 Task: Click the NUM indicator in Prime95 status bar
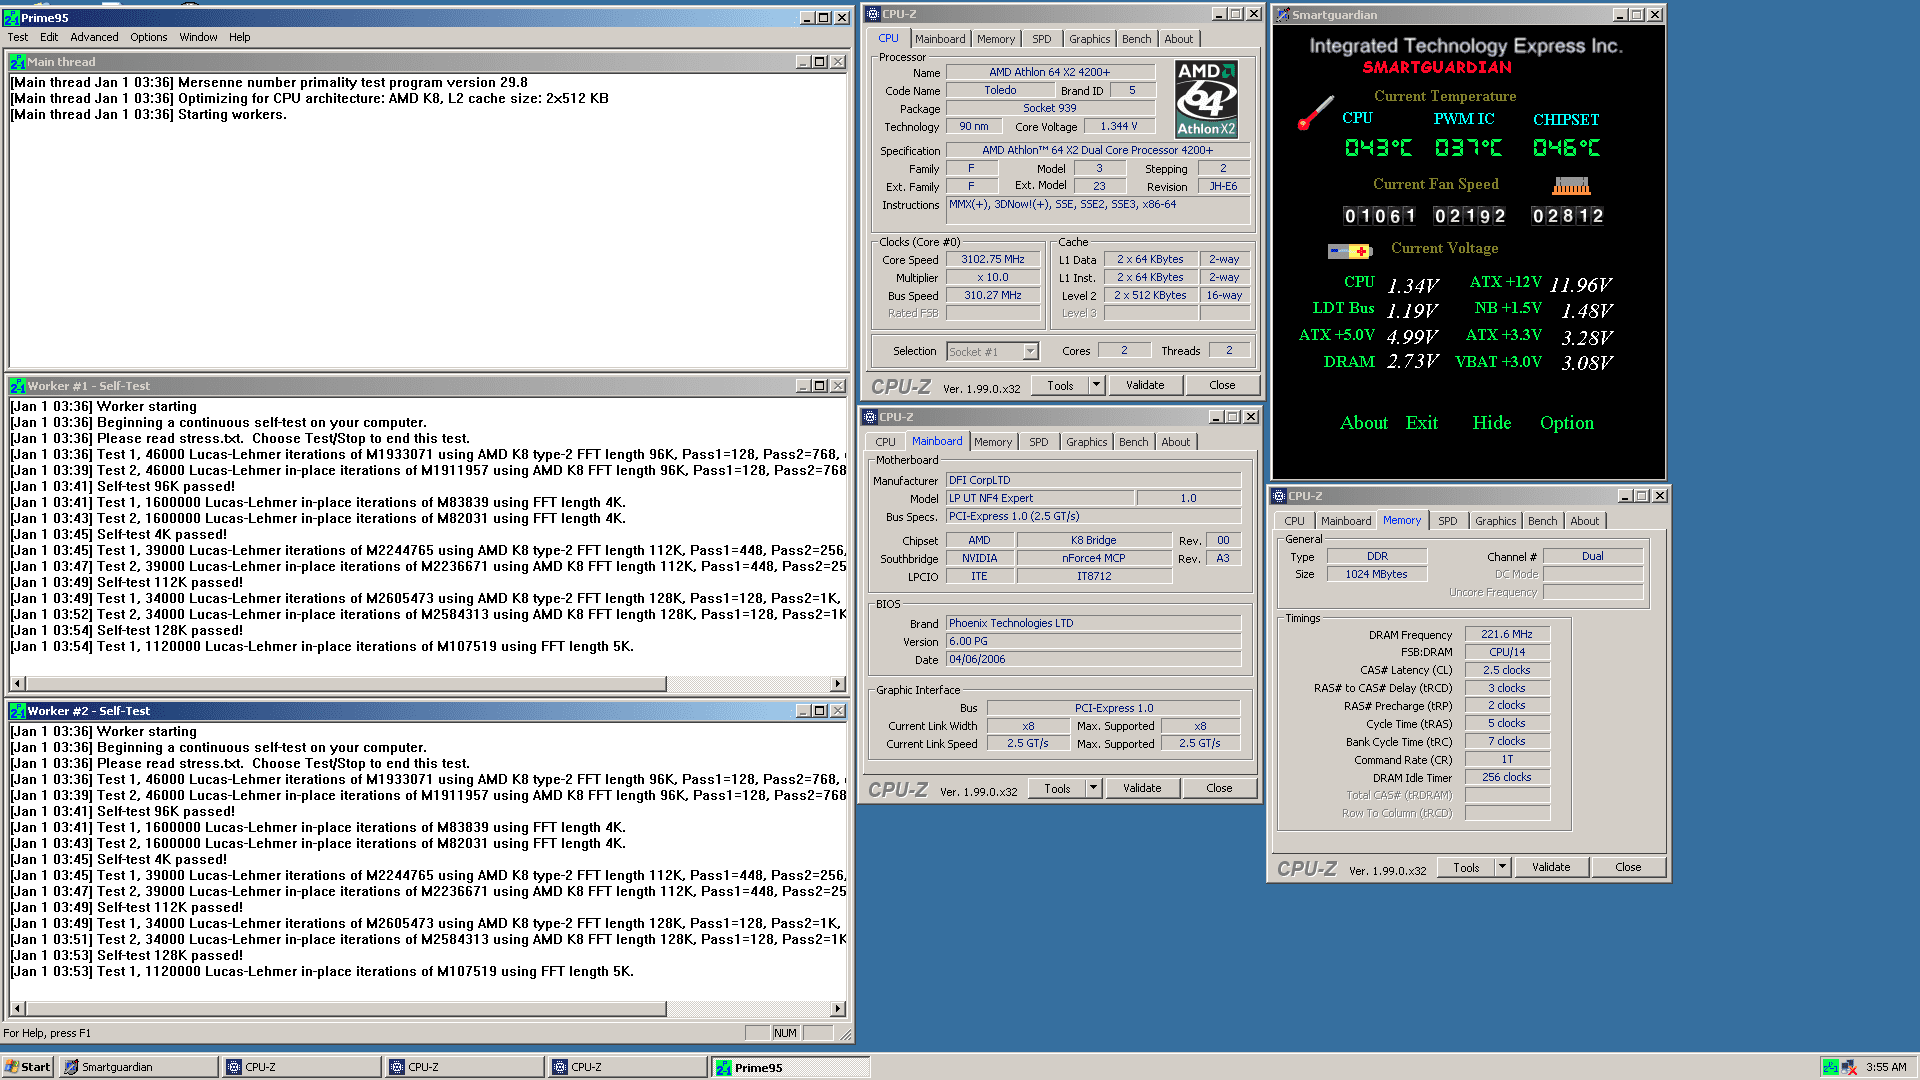coord(785,1033)
